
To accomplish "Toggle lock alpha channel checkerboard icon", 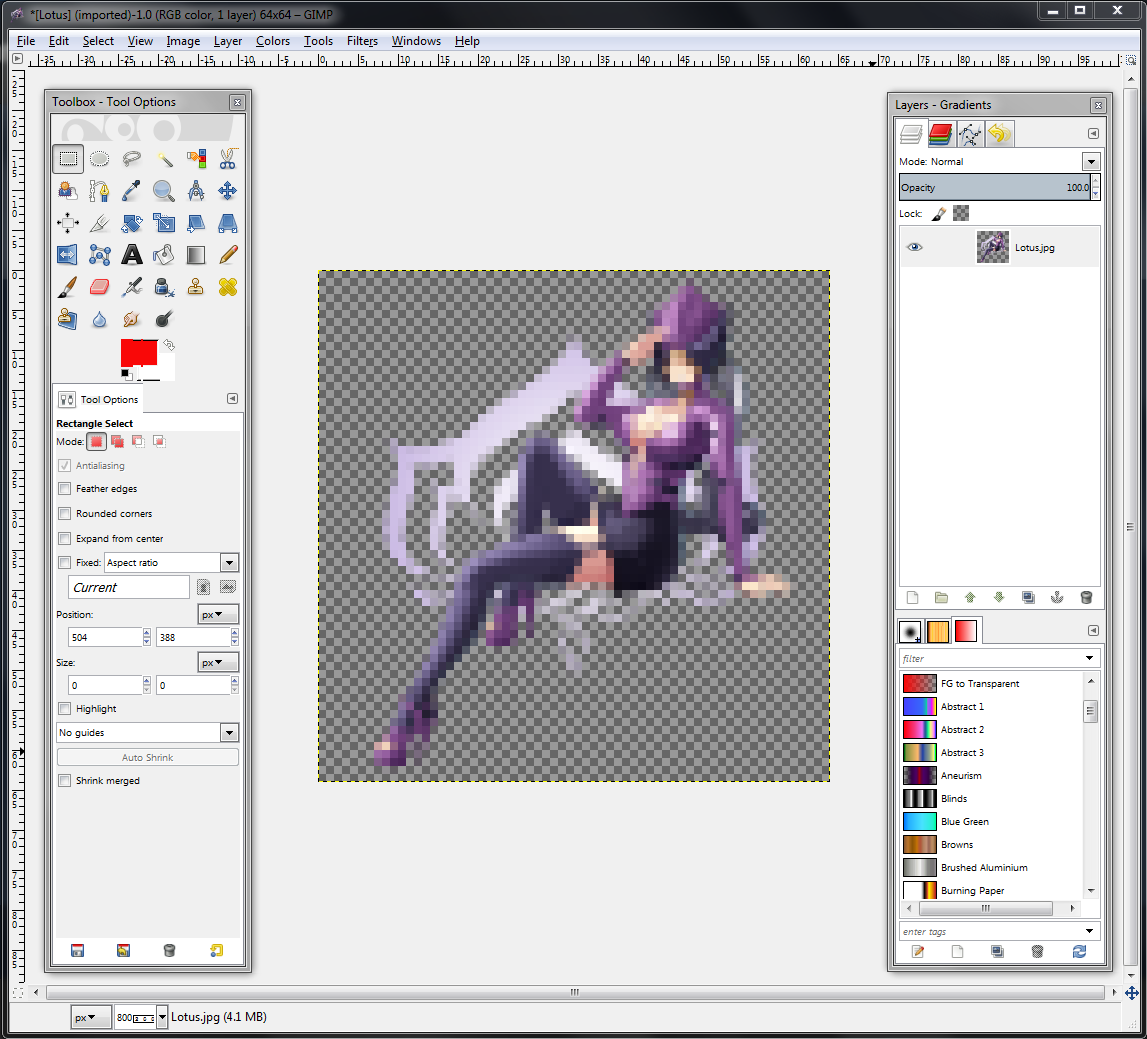I will coord(961,214).
